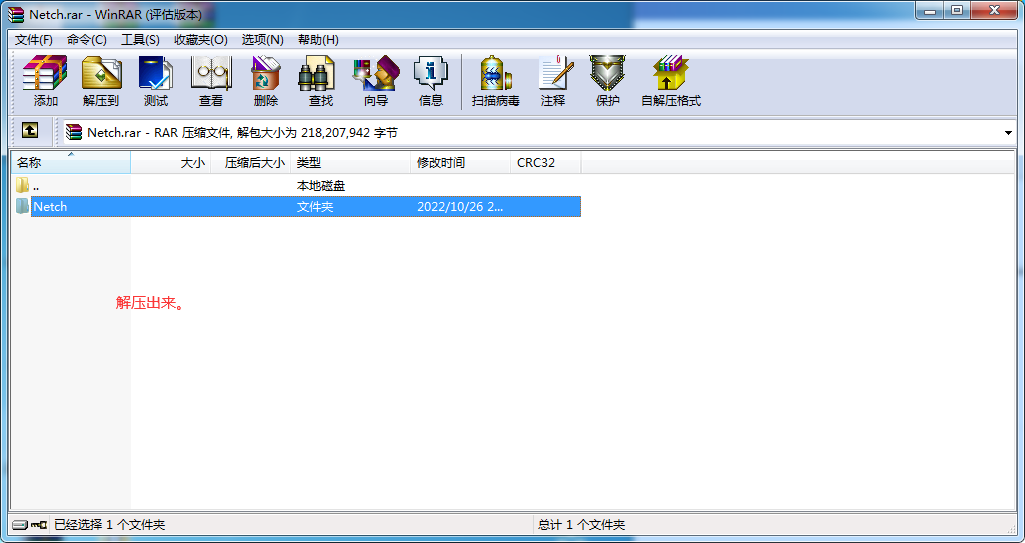Open the Comment (注释) toolbar icon

[552, 81]
